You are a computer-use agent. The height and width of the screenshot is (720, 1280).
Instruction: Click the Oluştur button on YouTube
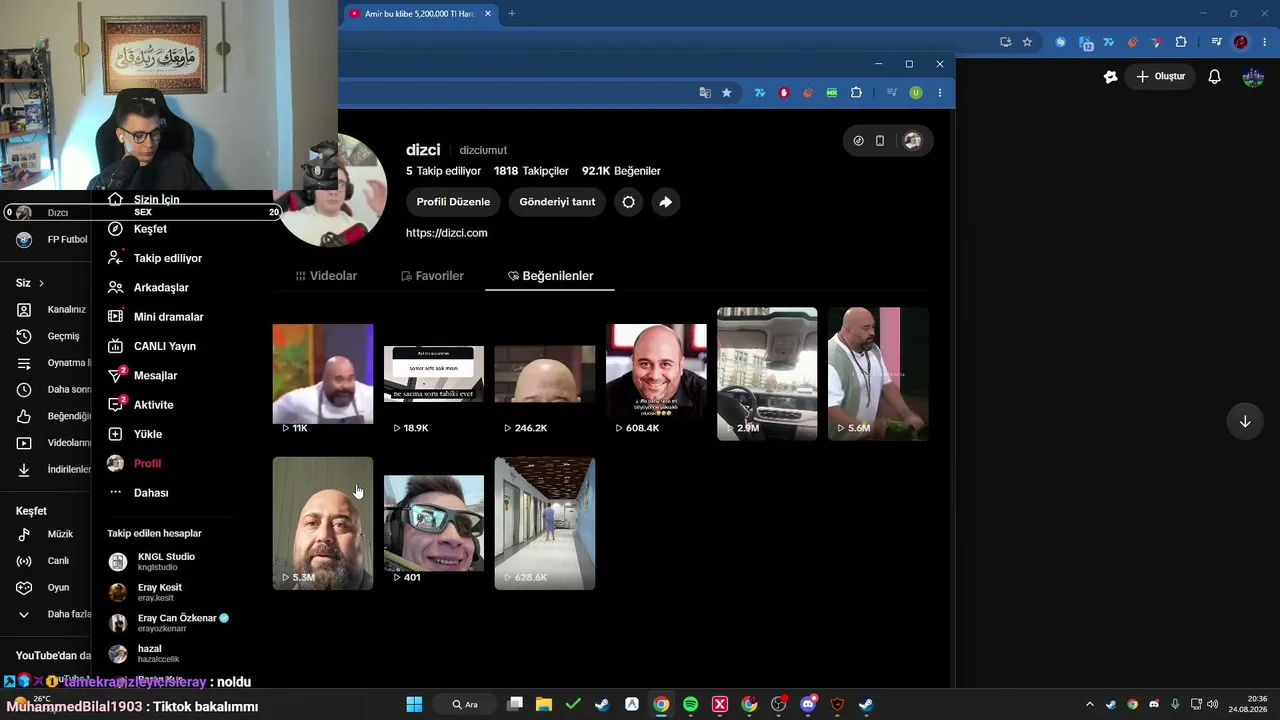point(1161,77)
